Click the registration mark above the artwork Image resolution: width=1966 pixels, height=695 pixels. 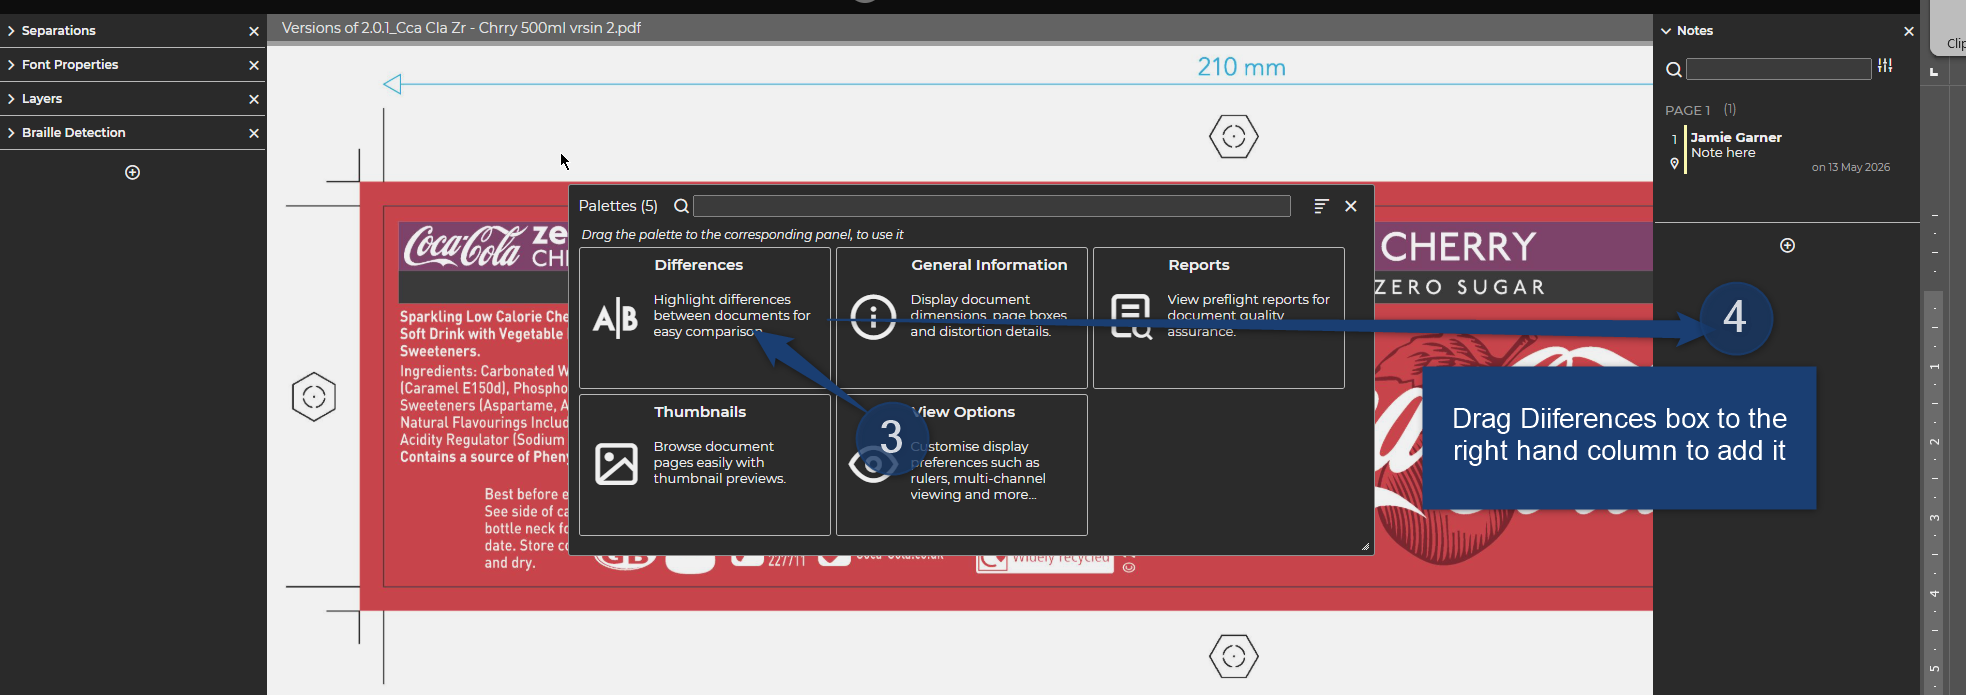(x=1234, y=137)
